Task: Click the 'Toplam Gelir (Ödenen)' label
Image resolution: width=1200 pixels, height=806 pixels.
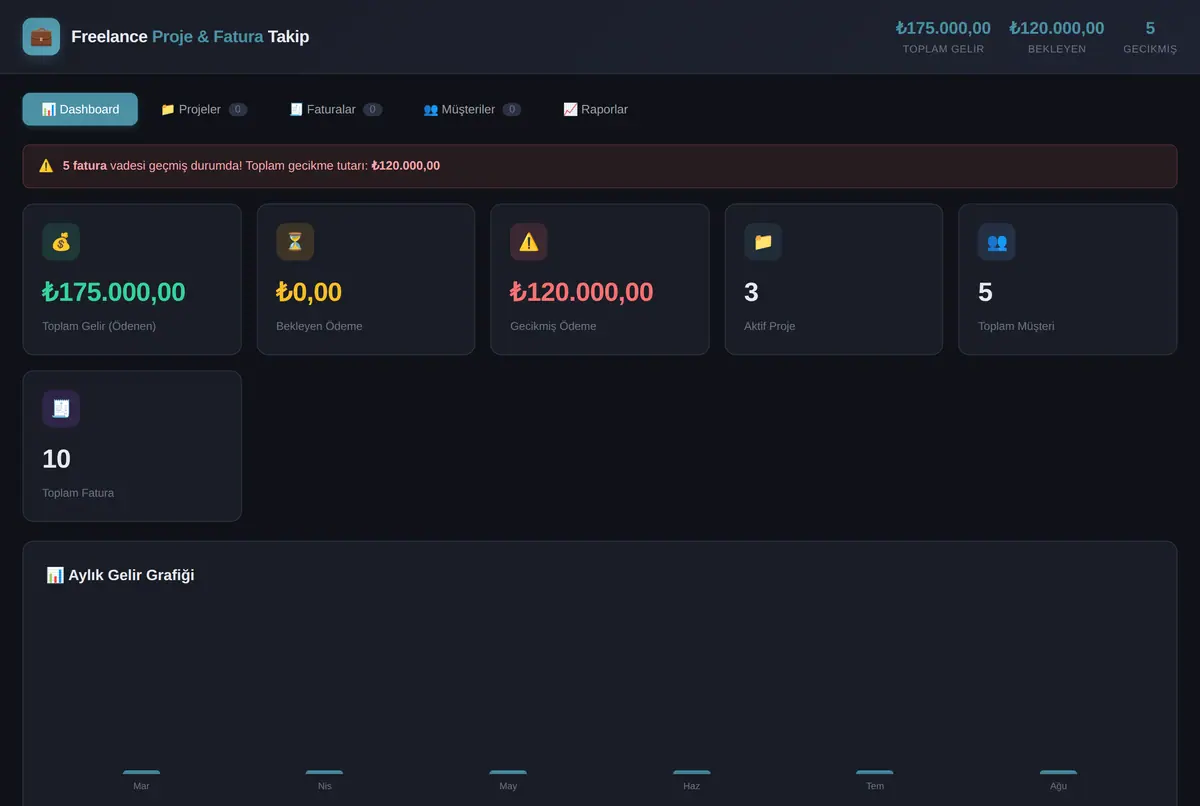Action: 99,326
